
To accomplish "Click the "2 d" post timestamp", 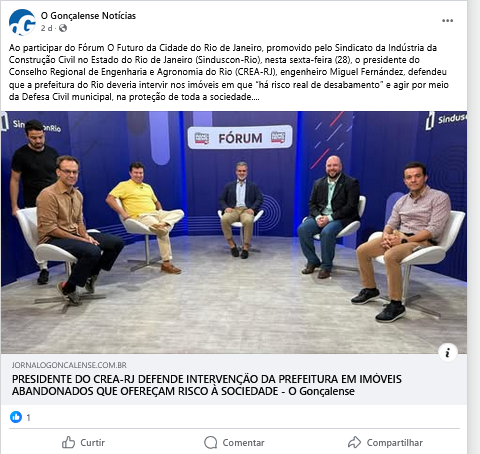I will pyautogui.click(x=46, y=28).
